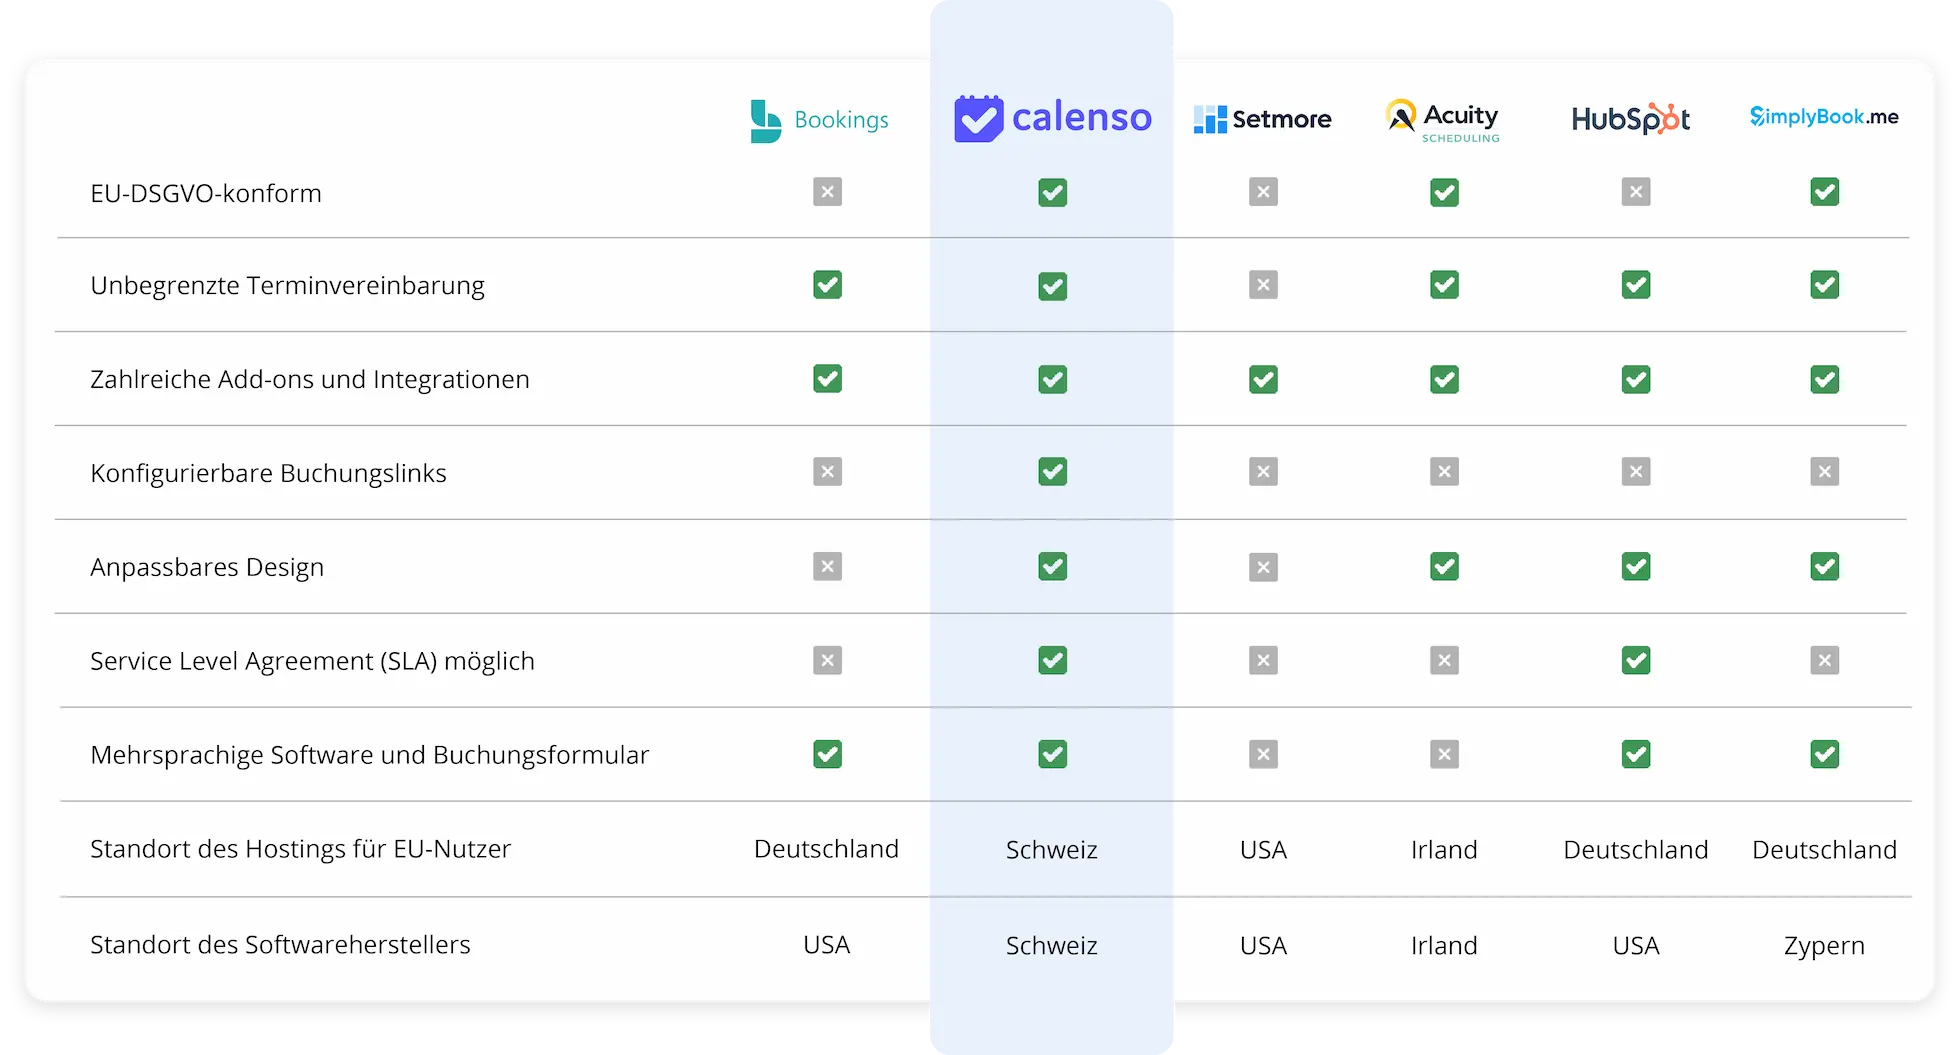This screenshot has width=1960, height=1055.
Task: Select the Konfigurierbare Buchungslinks row label
Action: (268, 473)
